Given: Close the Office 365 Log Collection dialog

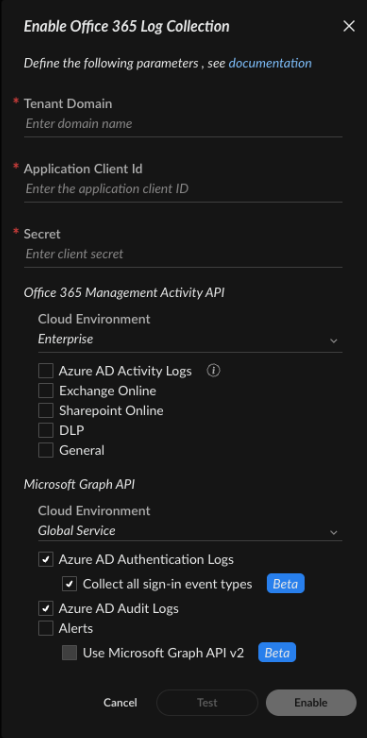Looking at the screenshot, I should 349,26.
